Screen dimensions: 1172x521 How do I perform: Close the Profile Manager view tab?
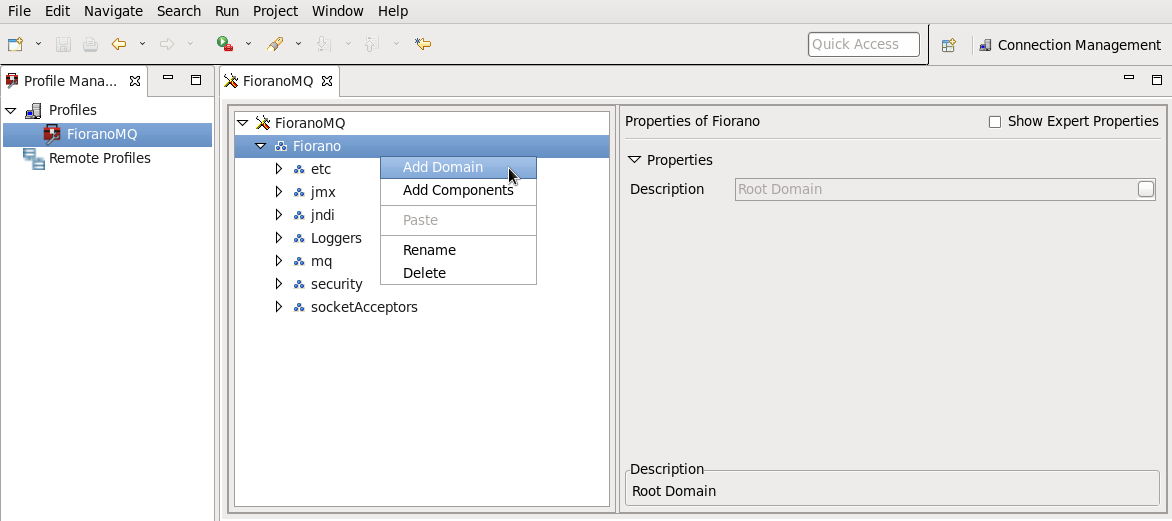(x=135, y=81)
